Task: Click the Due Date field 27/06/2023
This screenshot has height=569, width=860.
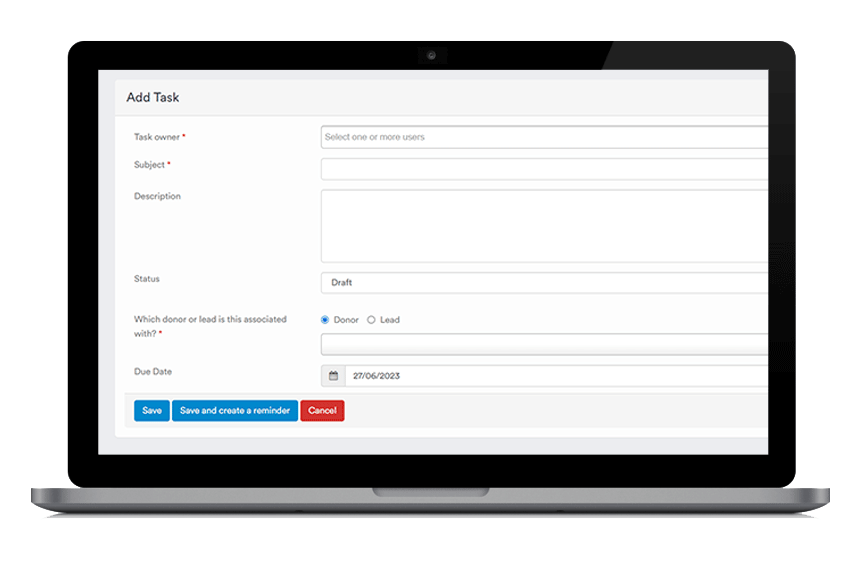Action: point(556,376)
